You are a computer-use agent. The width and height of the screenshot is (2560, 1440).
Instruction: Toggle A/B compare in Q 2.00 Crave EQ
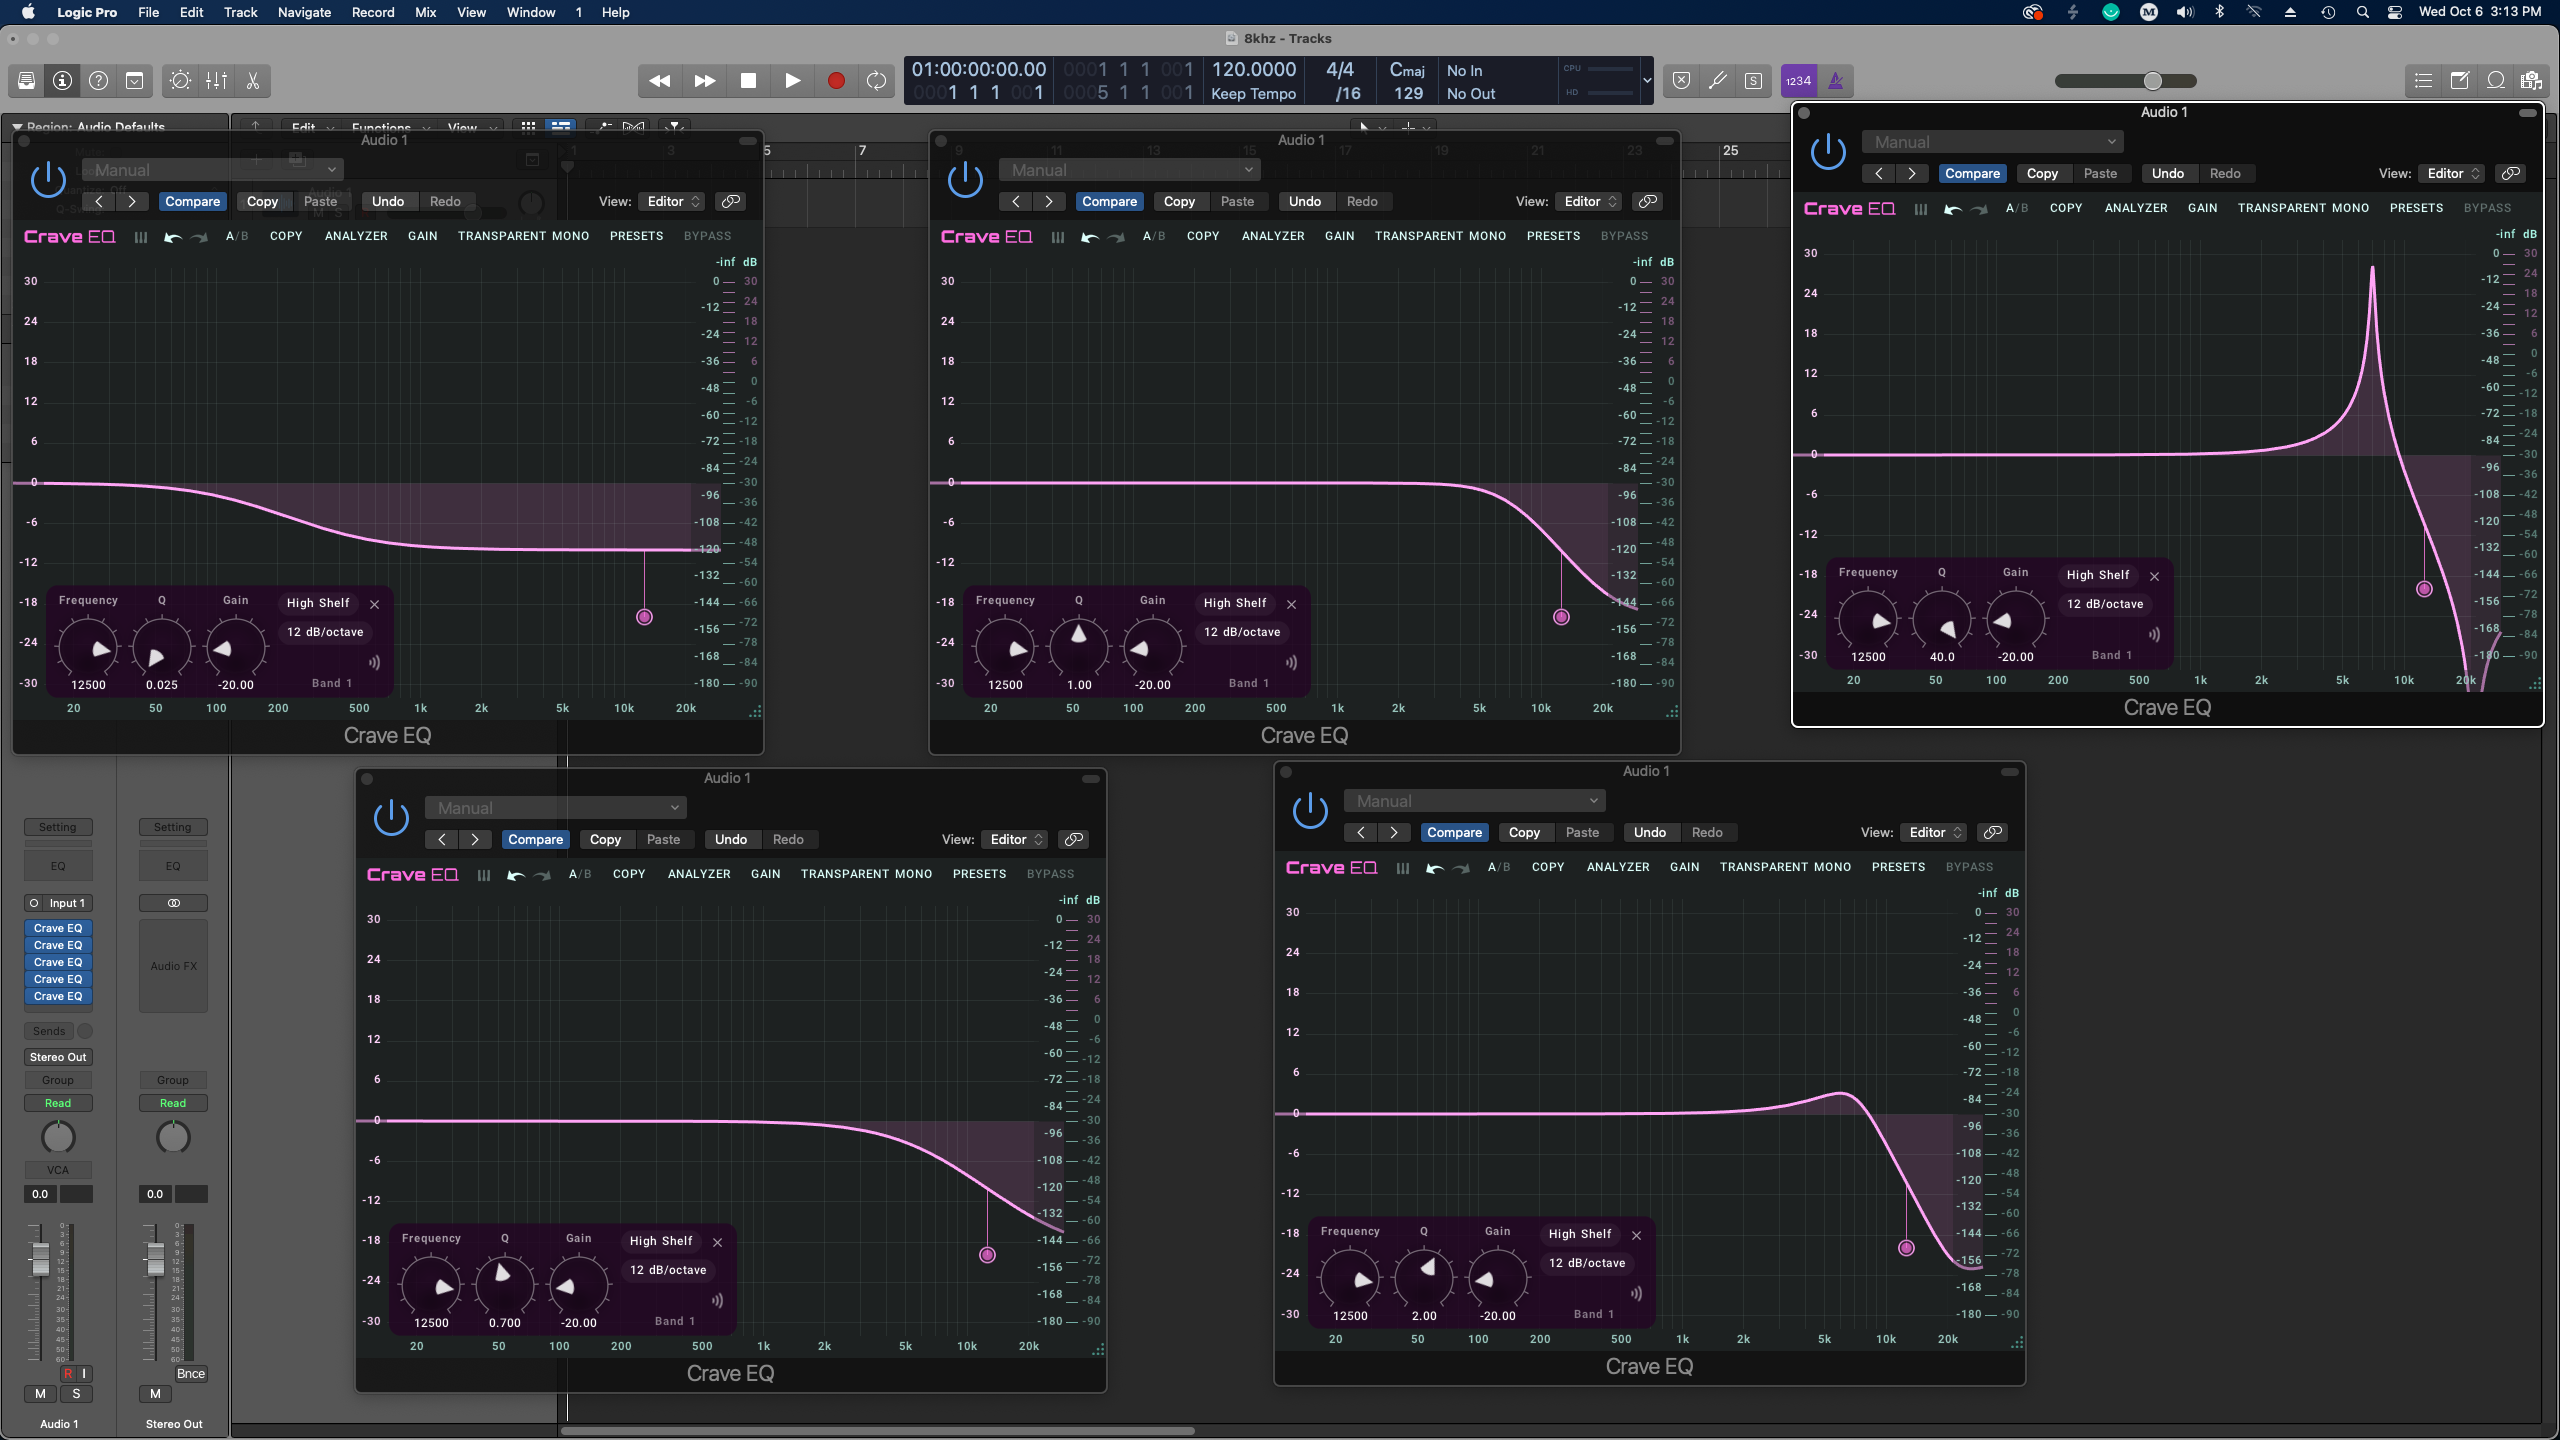coord(1499,867)
